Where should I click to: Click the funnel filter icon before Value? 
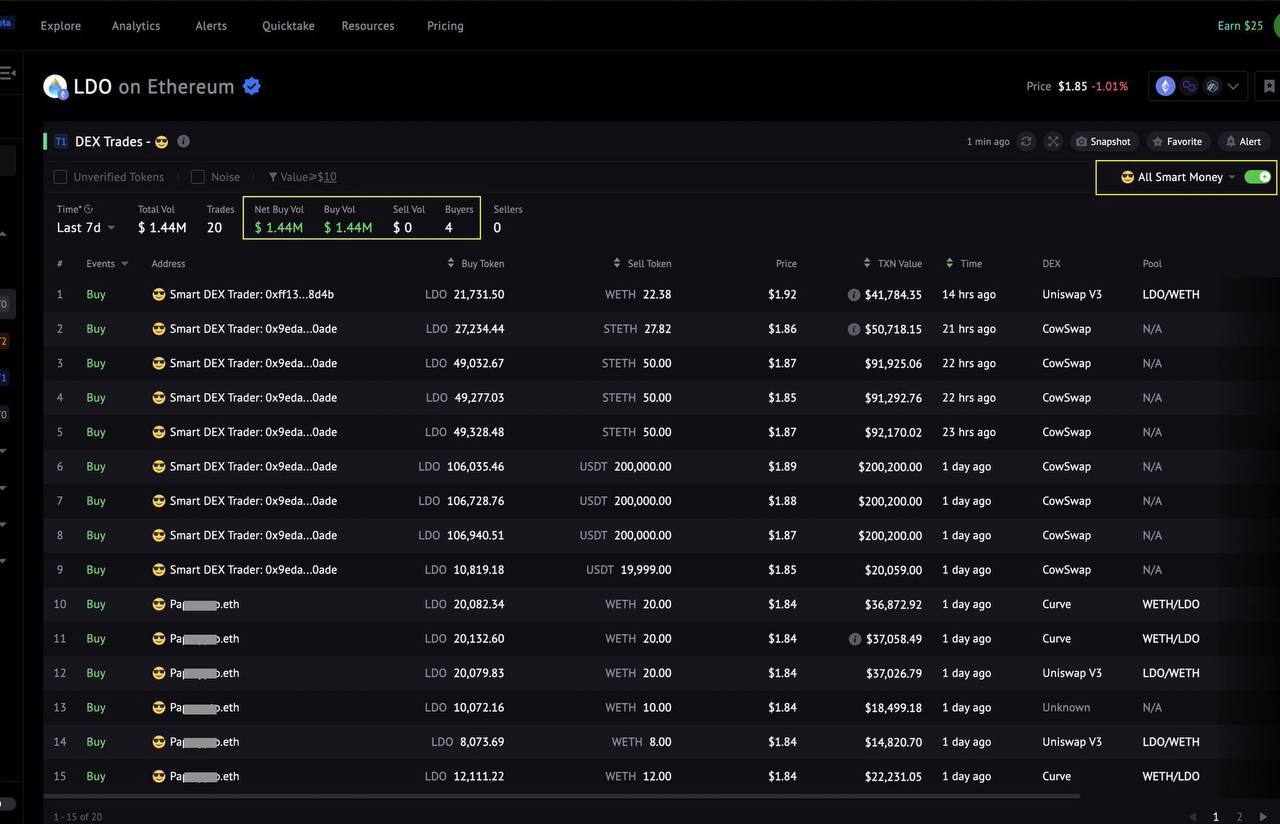click(273, 177)
